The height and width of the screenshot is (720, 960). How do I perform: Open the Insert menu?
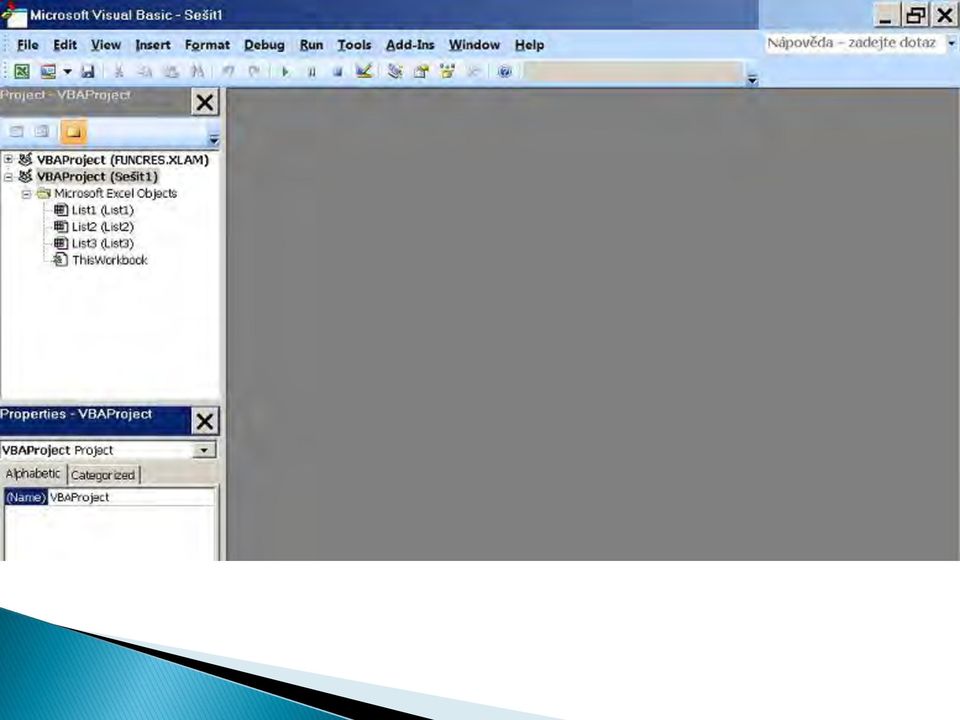coord(153,45)
